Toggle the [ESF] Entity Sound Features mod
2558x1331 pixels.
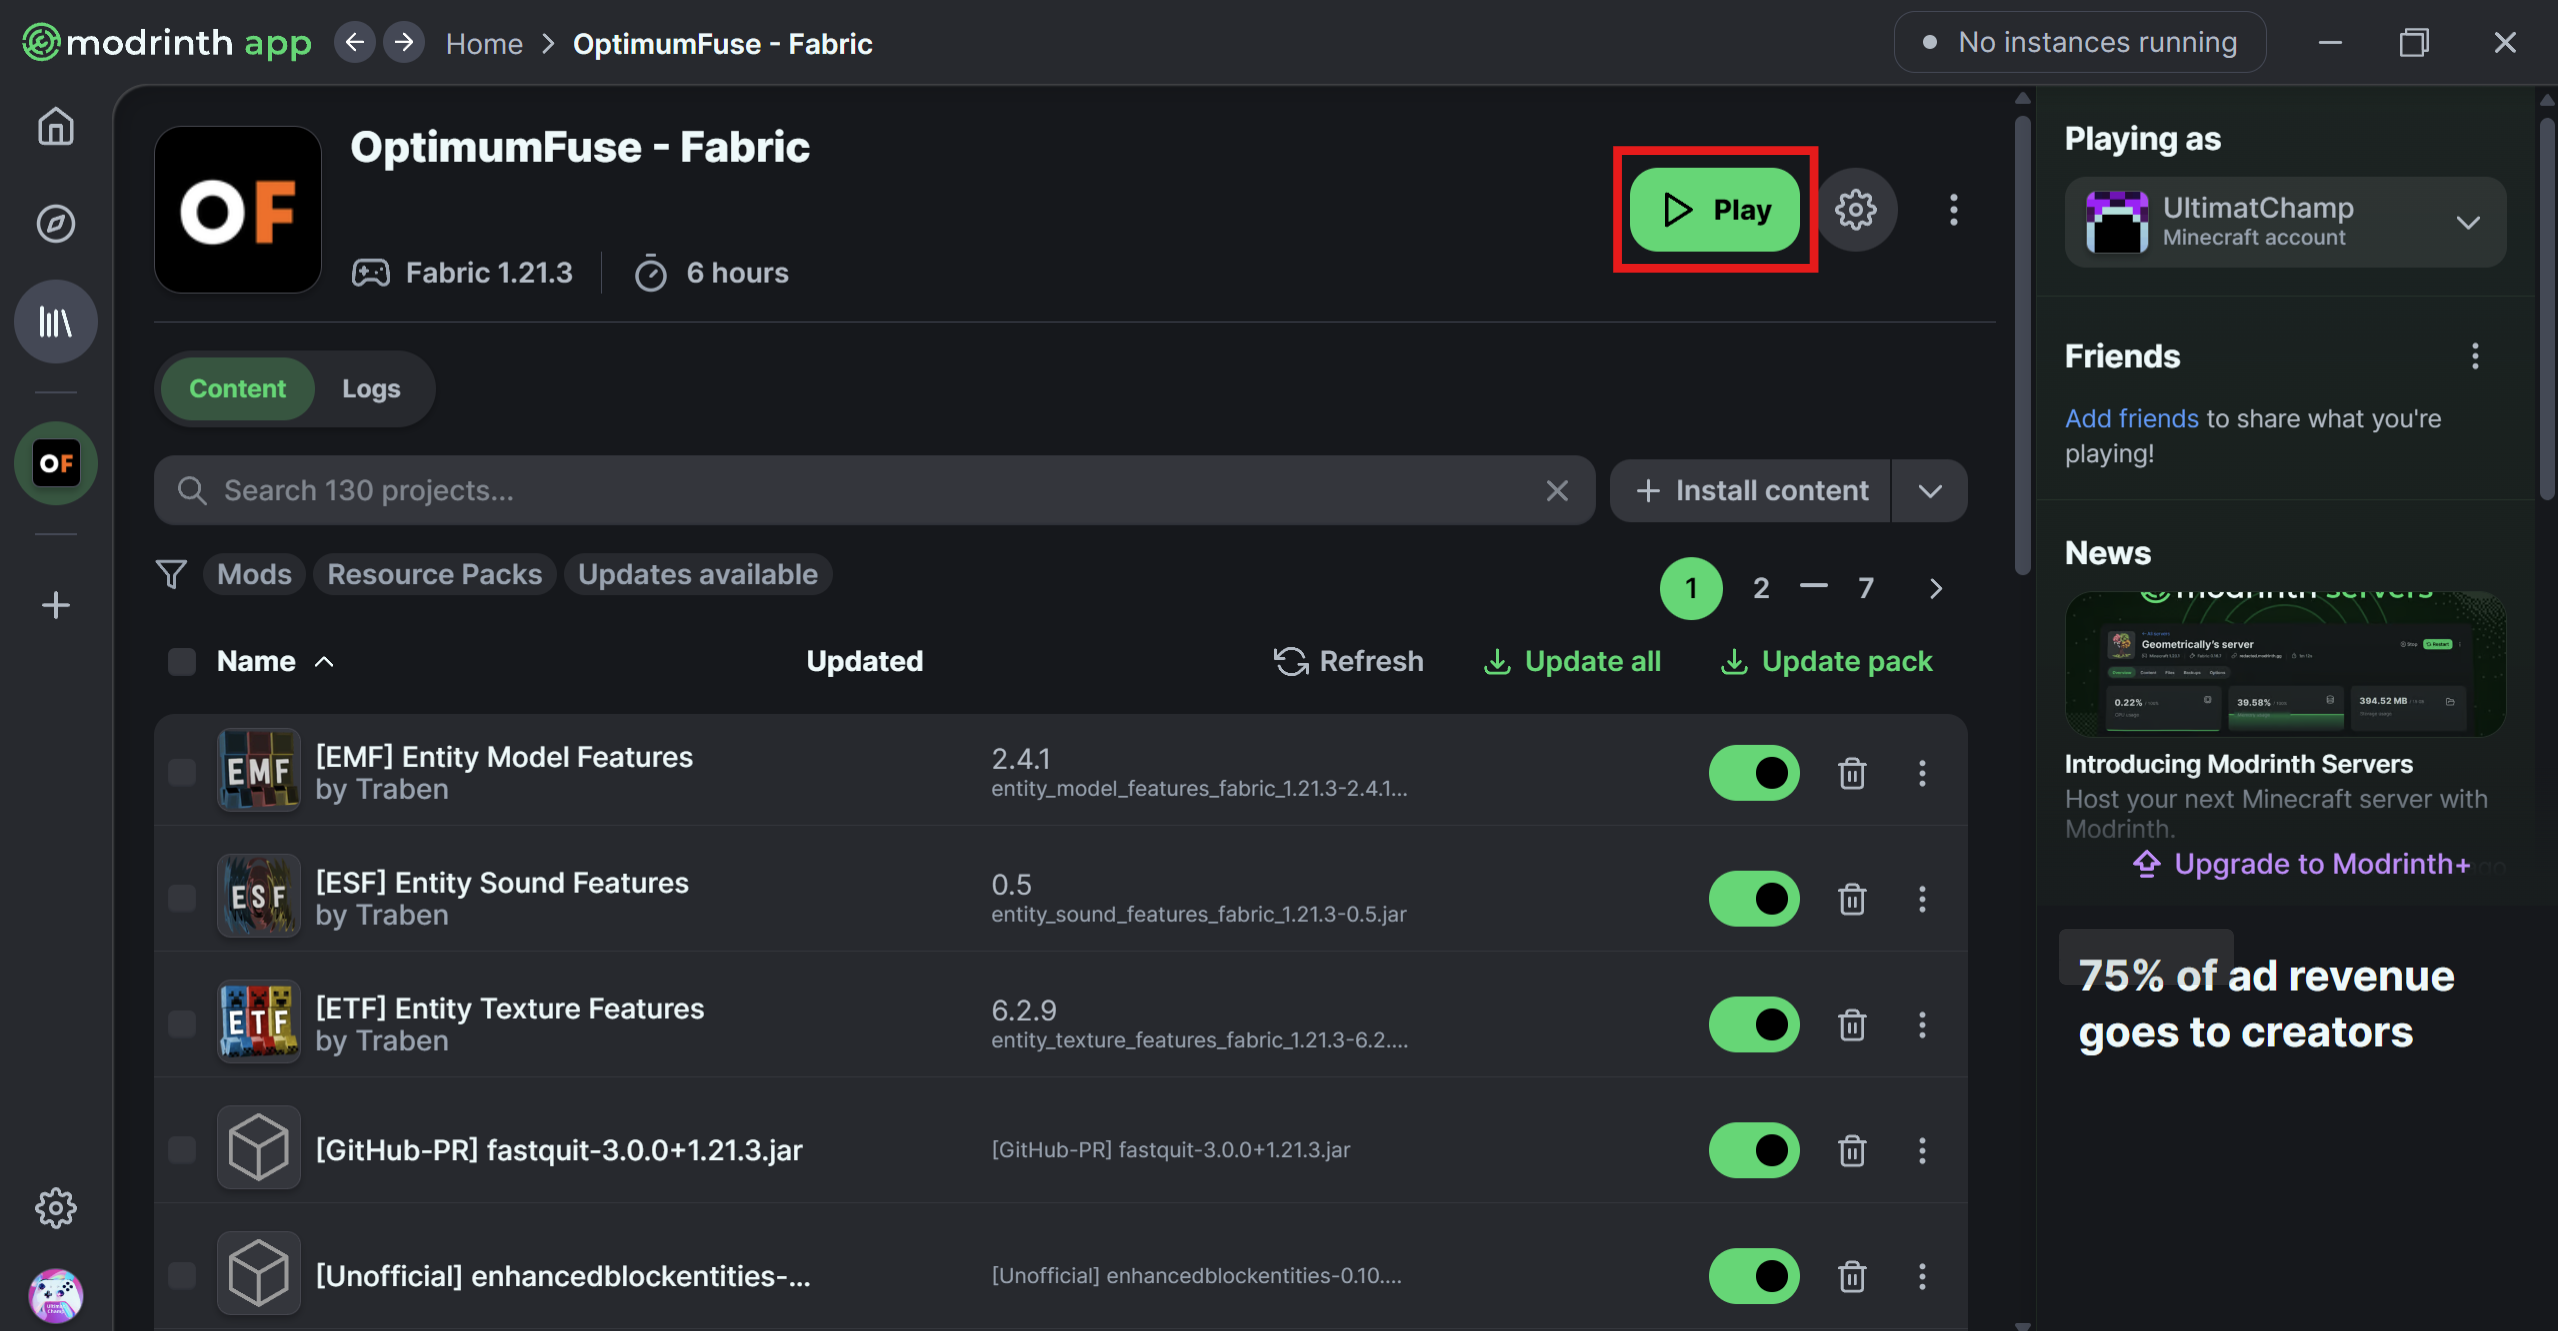pyautogui.click(x=1754, y=896)
